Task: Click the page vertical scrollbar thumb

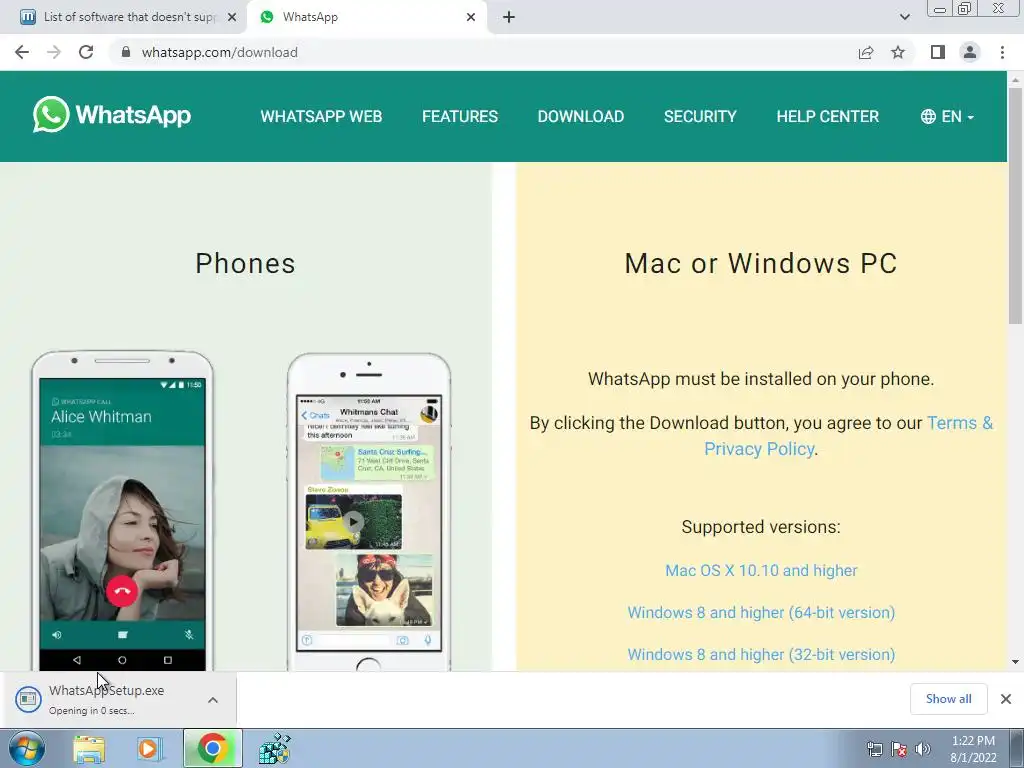Action: pos(1015,206)
